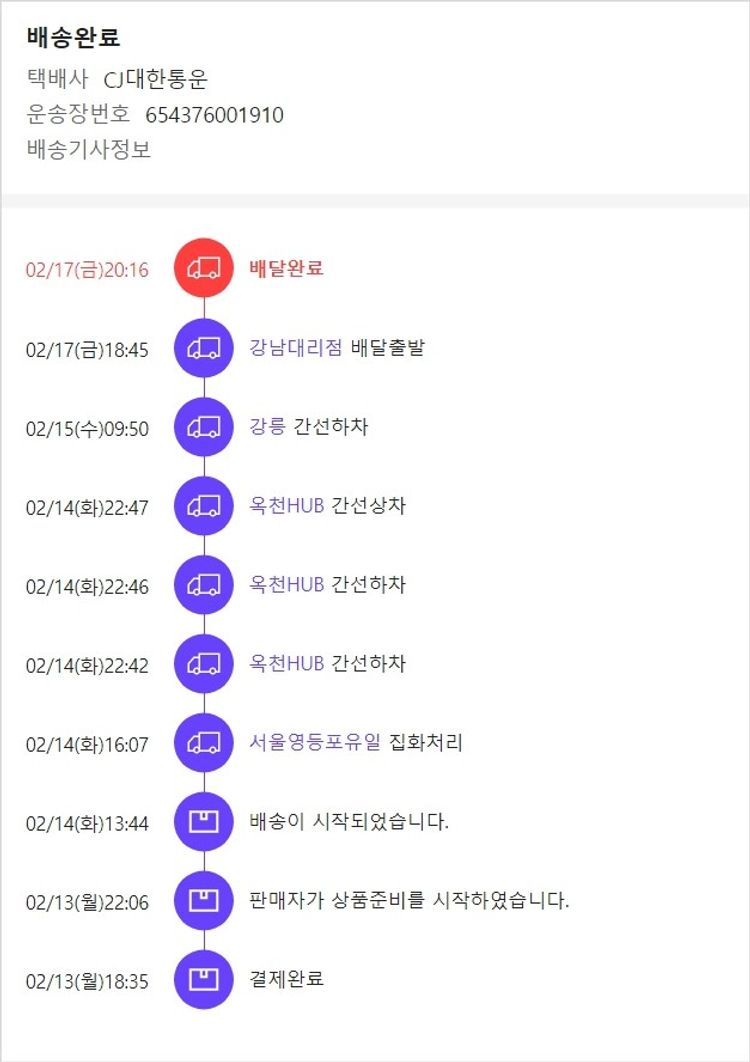Screen dimensions: 750x1062
Task: Open the 강릉 location link
Action: (x=267, y=427)
